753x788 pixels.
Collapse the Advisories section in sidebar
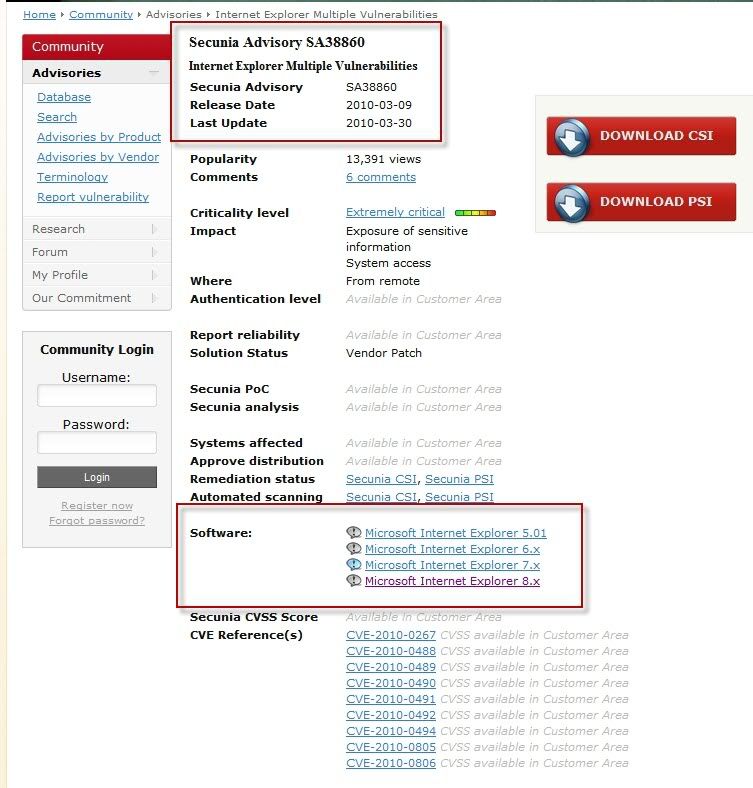click(x=154, y=73)
